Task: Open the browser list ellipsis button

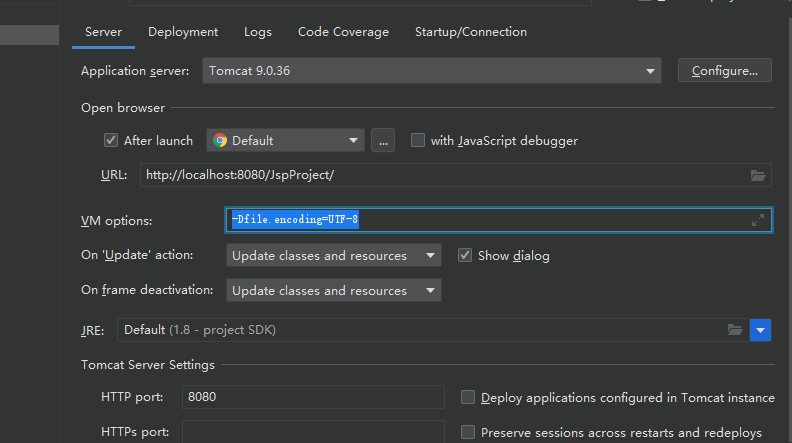Action: tap(383, 140)
